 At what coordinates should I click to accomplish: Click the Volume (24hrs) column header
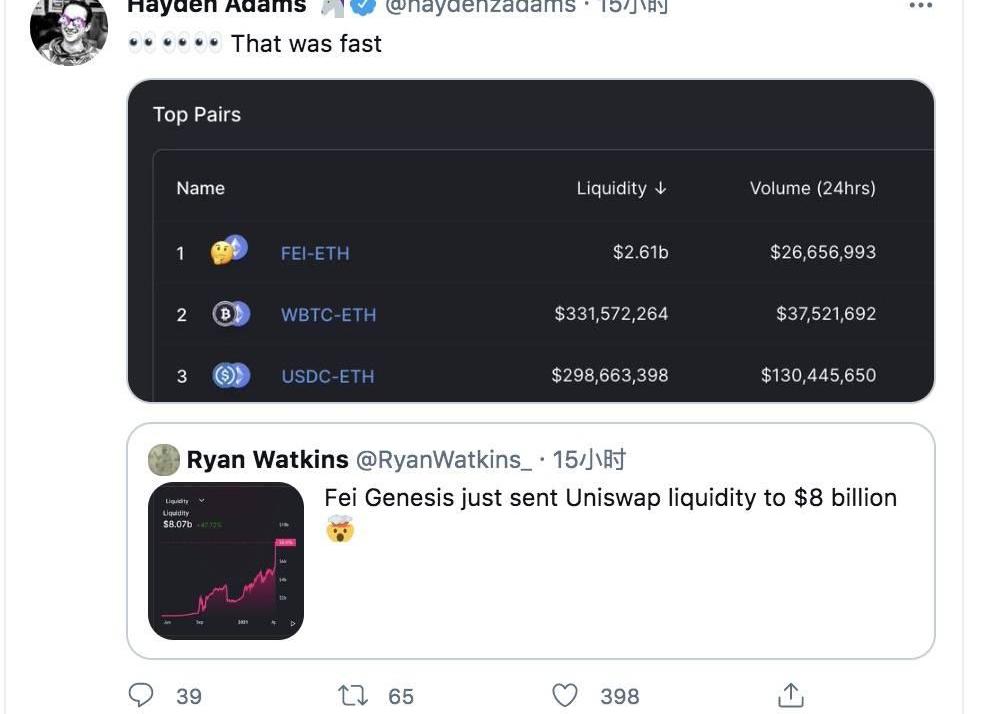click(812, 188)
